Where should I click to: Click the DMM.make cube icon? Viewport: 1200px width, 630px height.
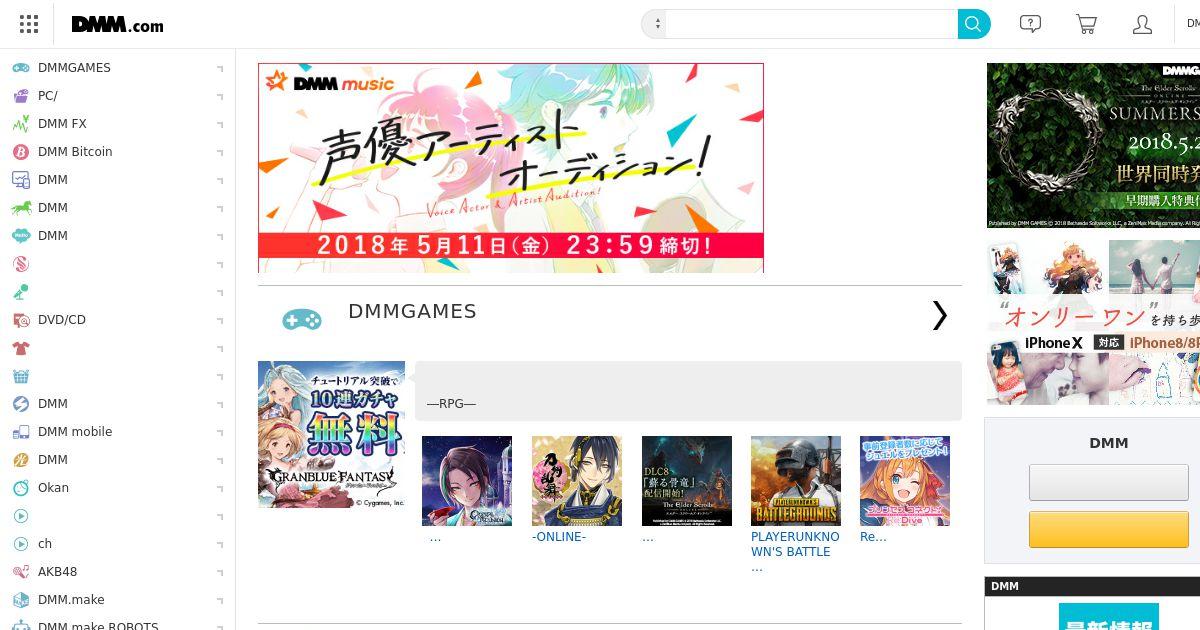click(x=21, y=600)
